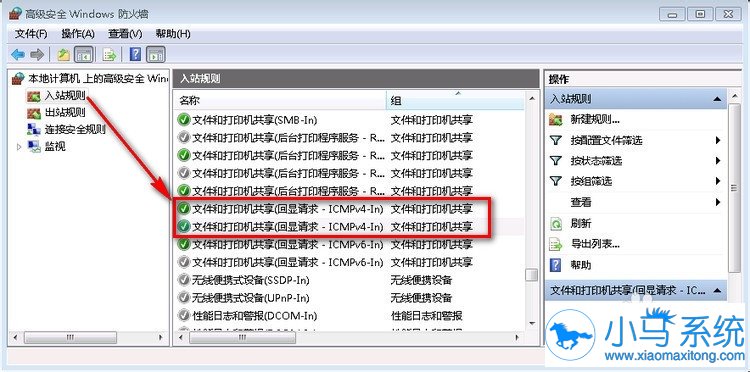The image size is (750, 372).
Task: Click the 监视 tree node icon
Action: pos(34,146)
